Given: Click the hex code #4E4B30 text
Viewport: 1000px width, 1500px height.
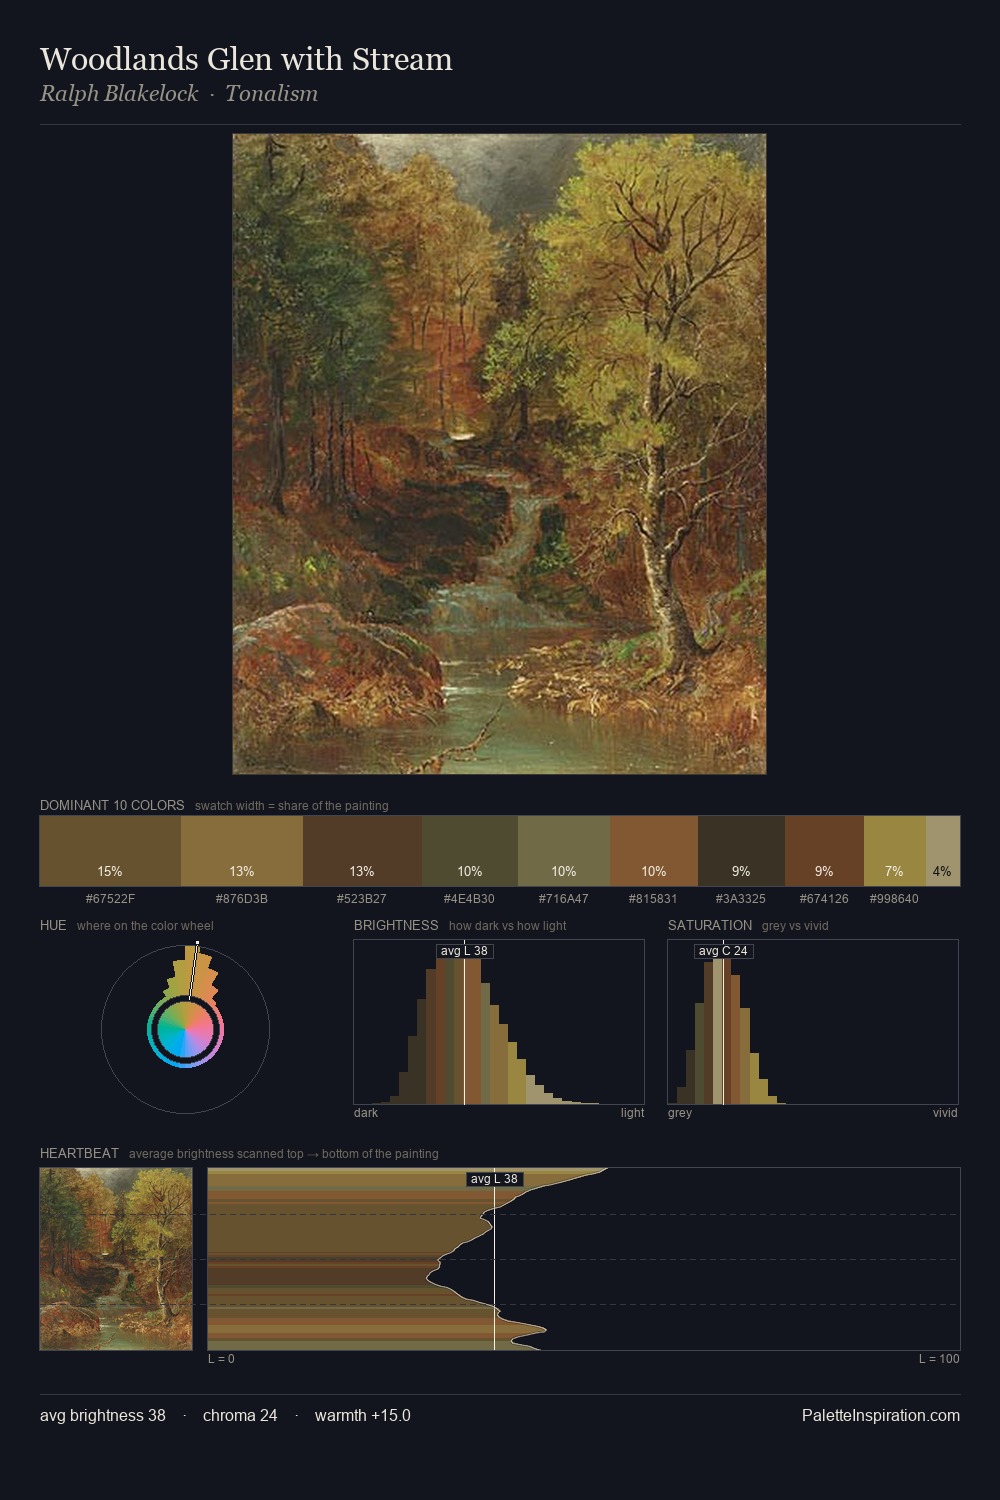Looking at the screenshot, I should tap(469, 898).
